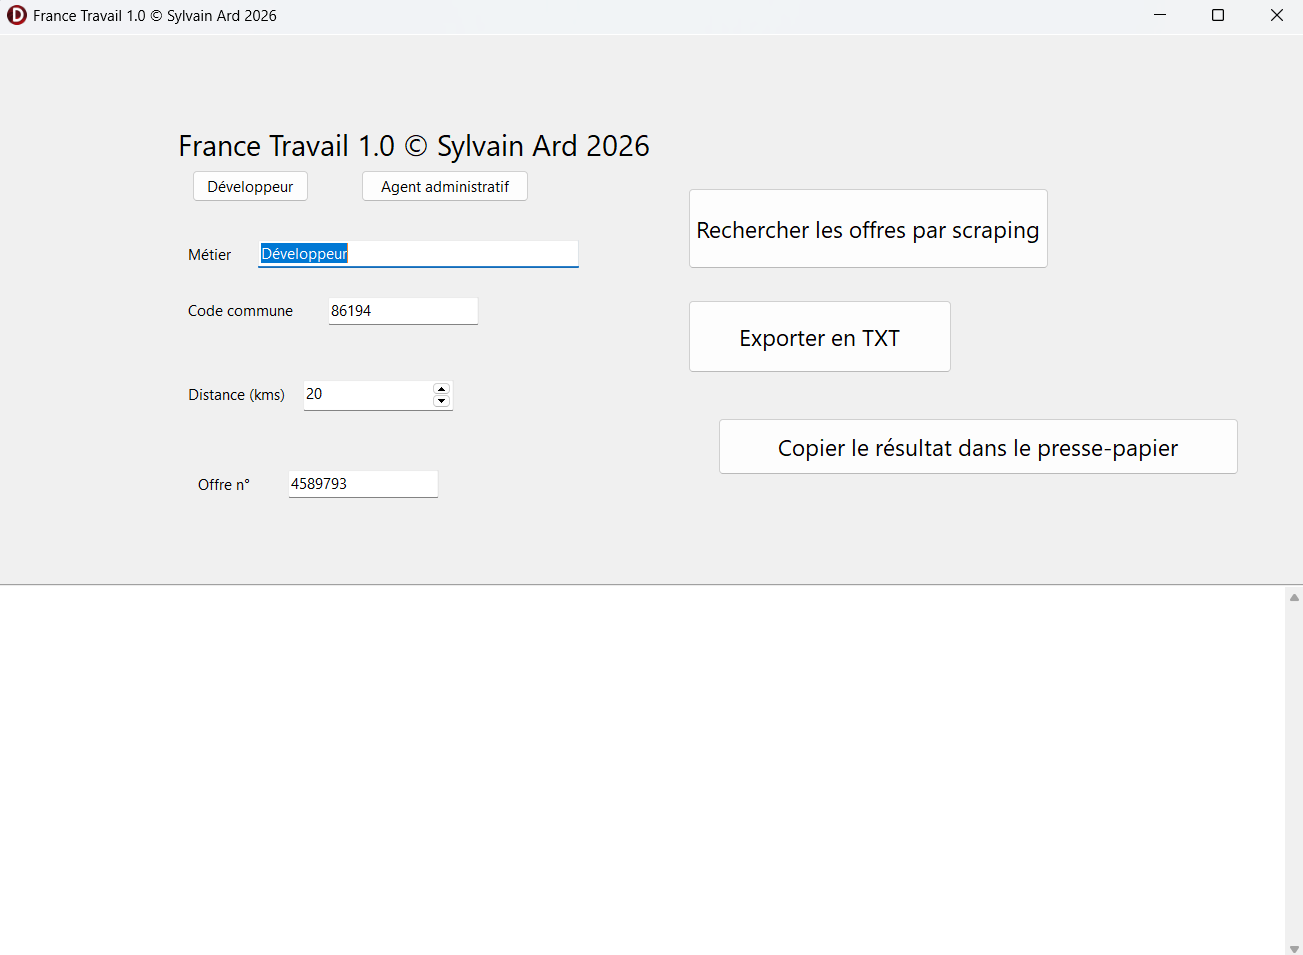Click the Métier label

point(210,255)
